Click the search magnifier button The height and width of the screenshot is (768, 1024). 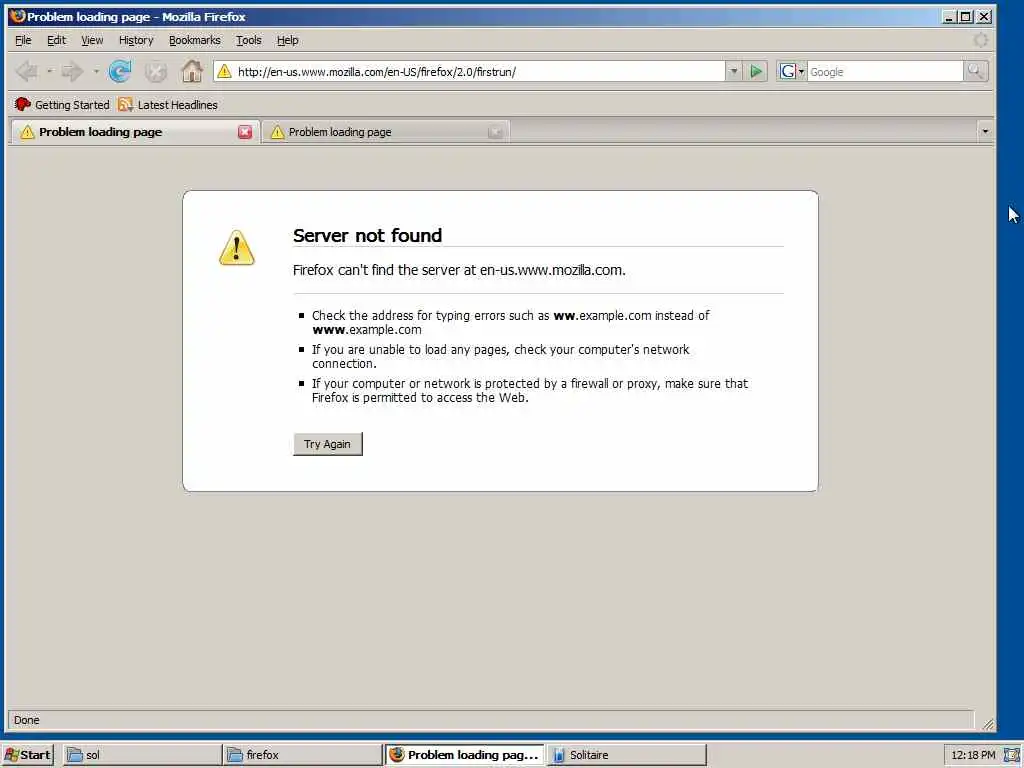point(975,71)
